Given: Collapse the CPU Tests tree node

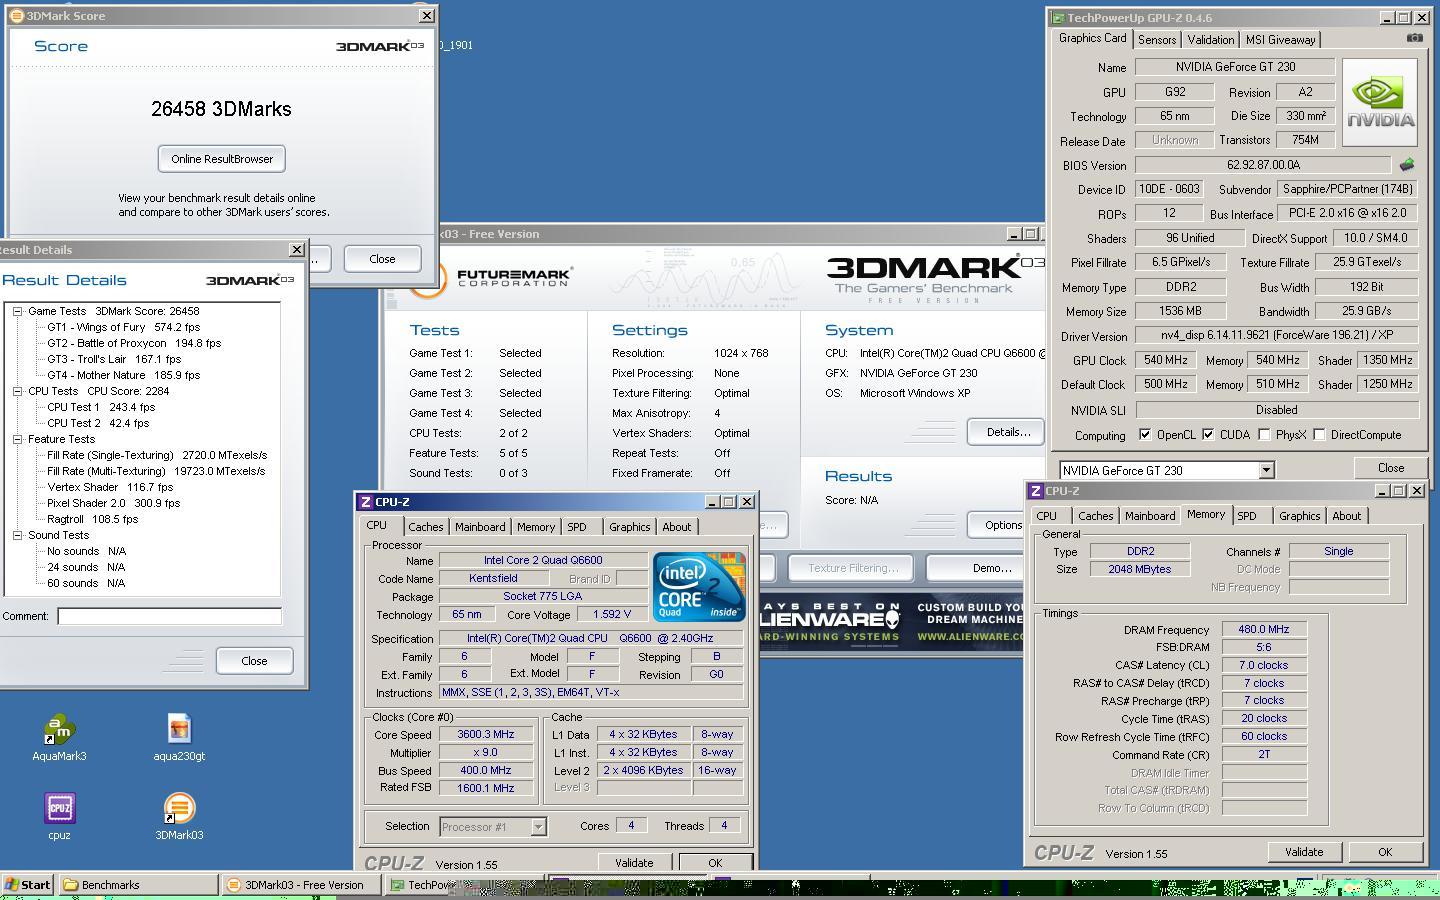Looking at the screenshot, I should coord(18,391).
